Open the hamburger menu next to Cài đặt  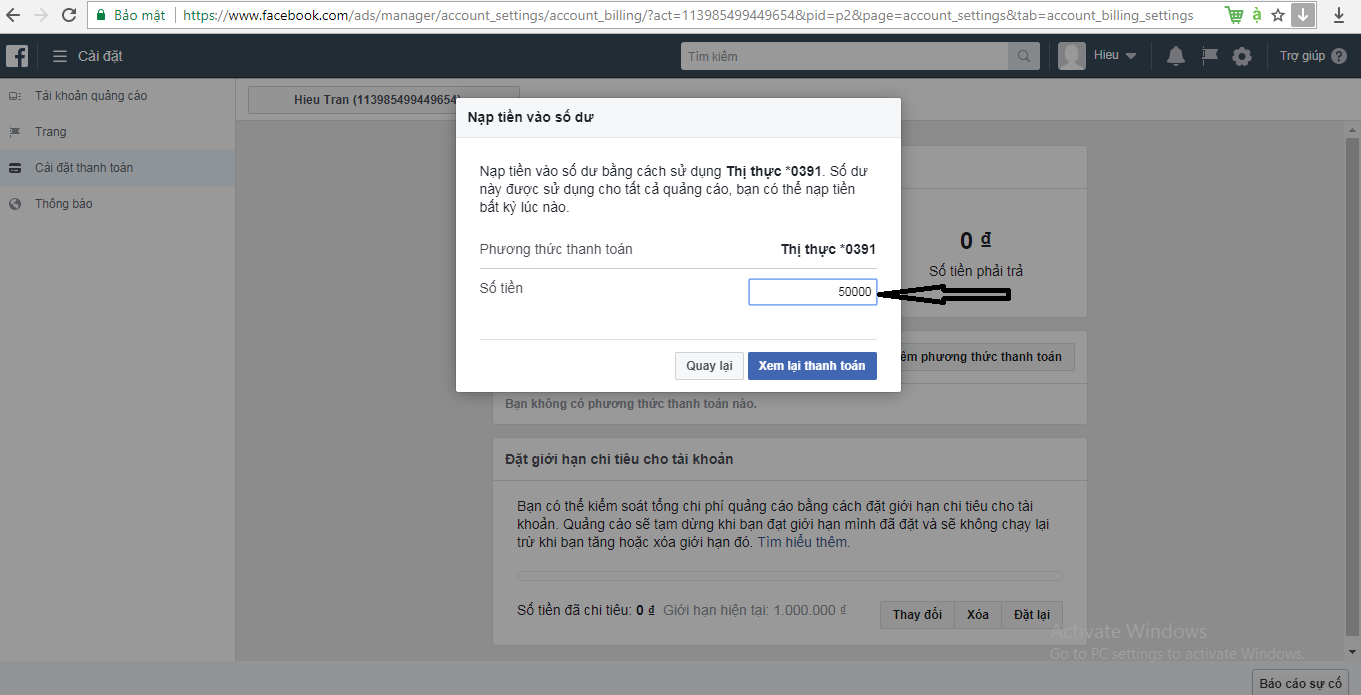click(x=60, y=56)
